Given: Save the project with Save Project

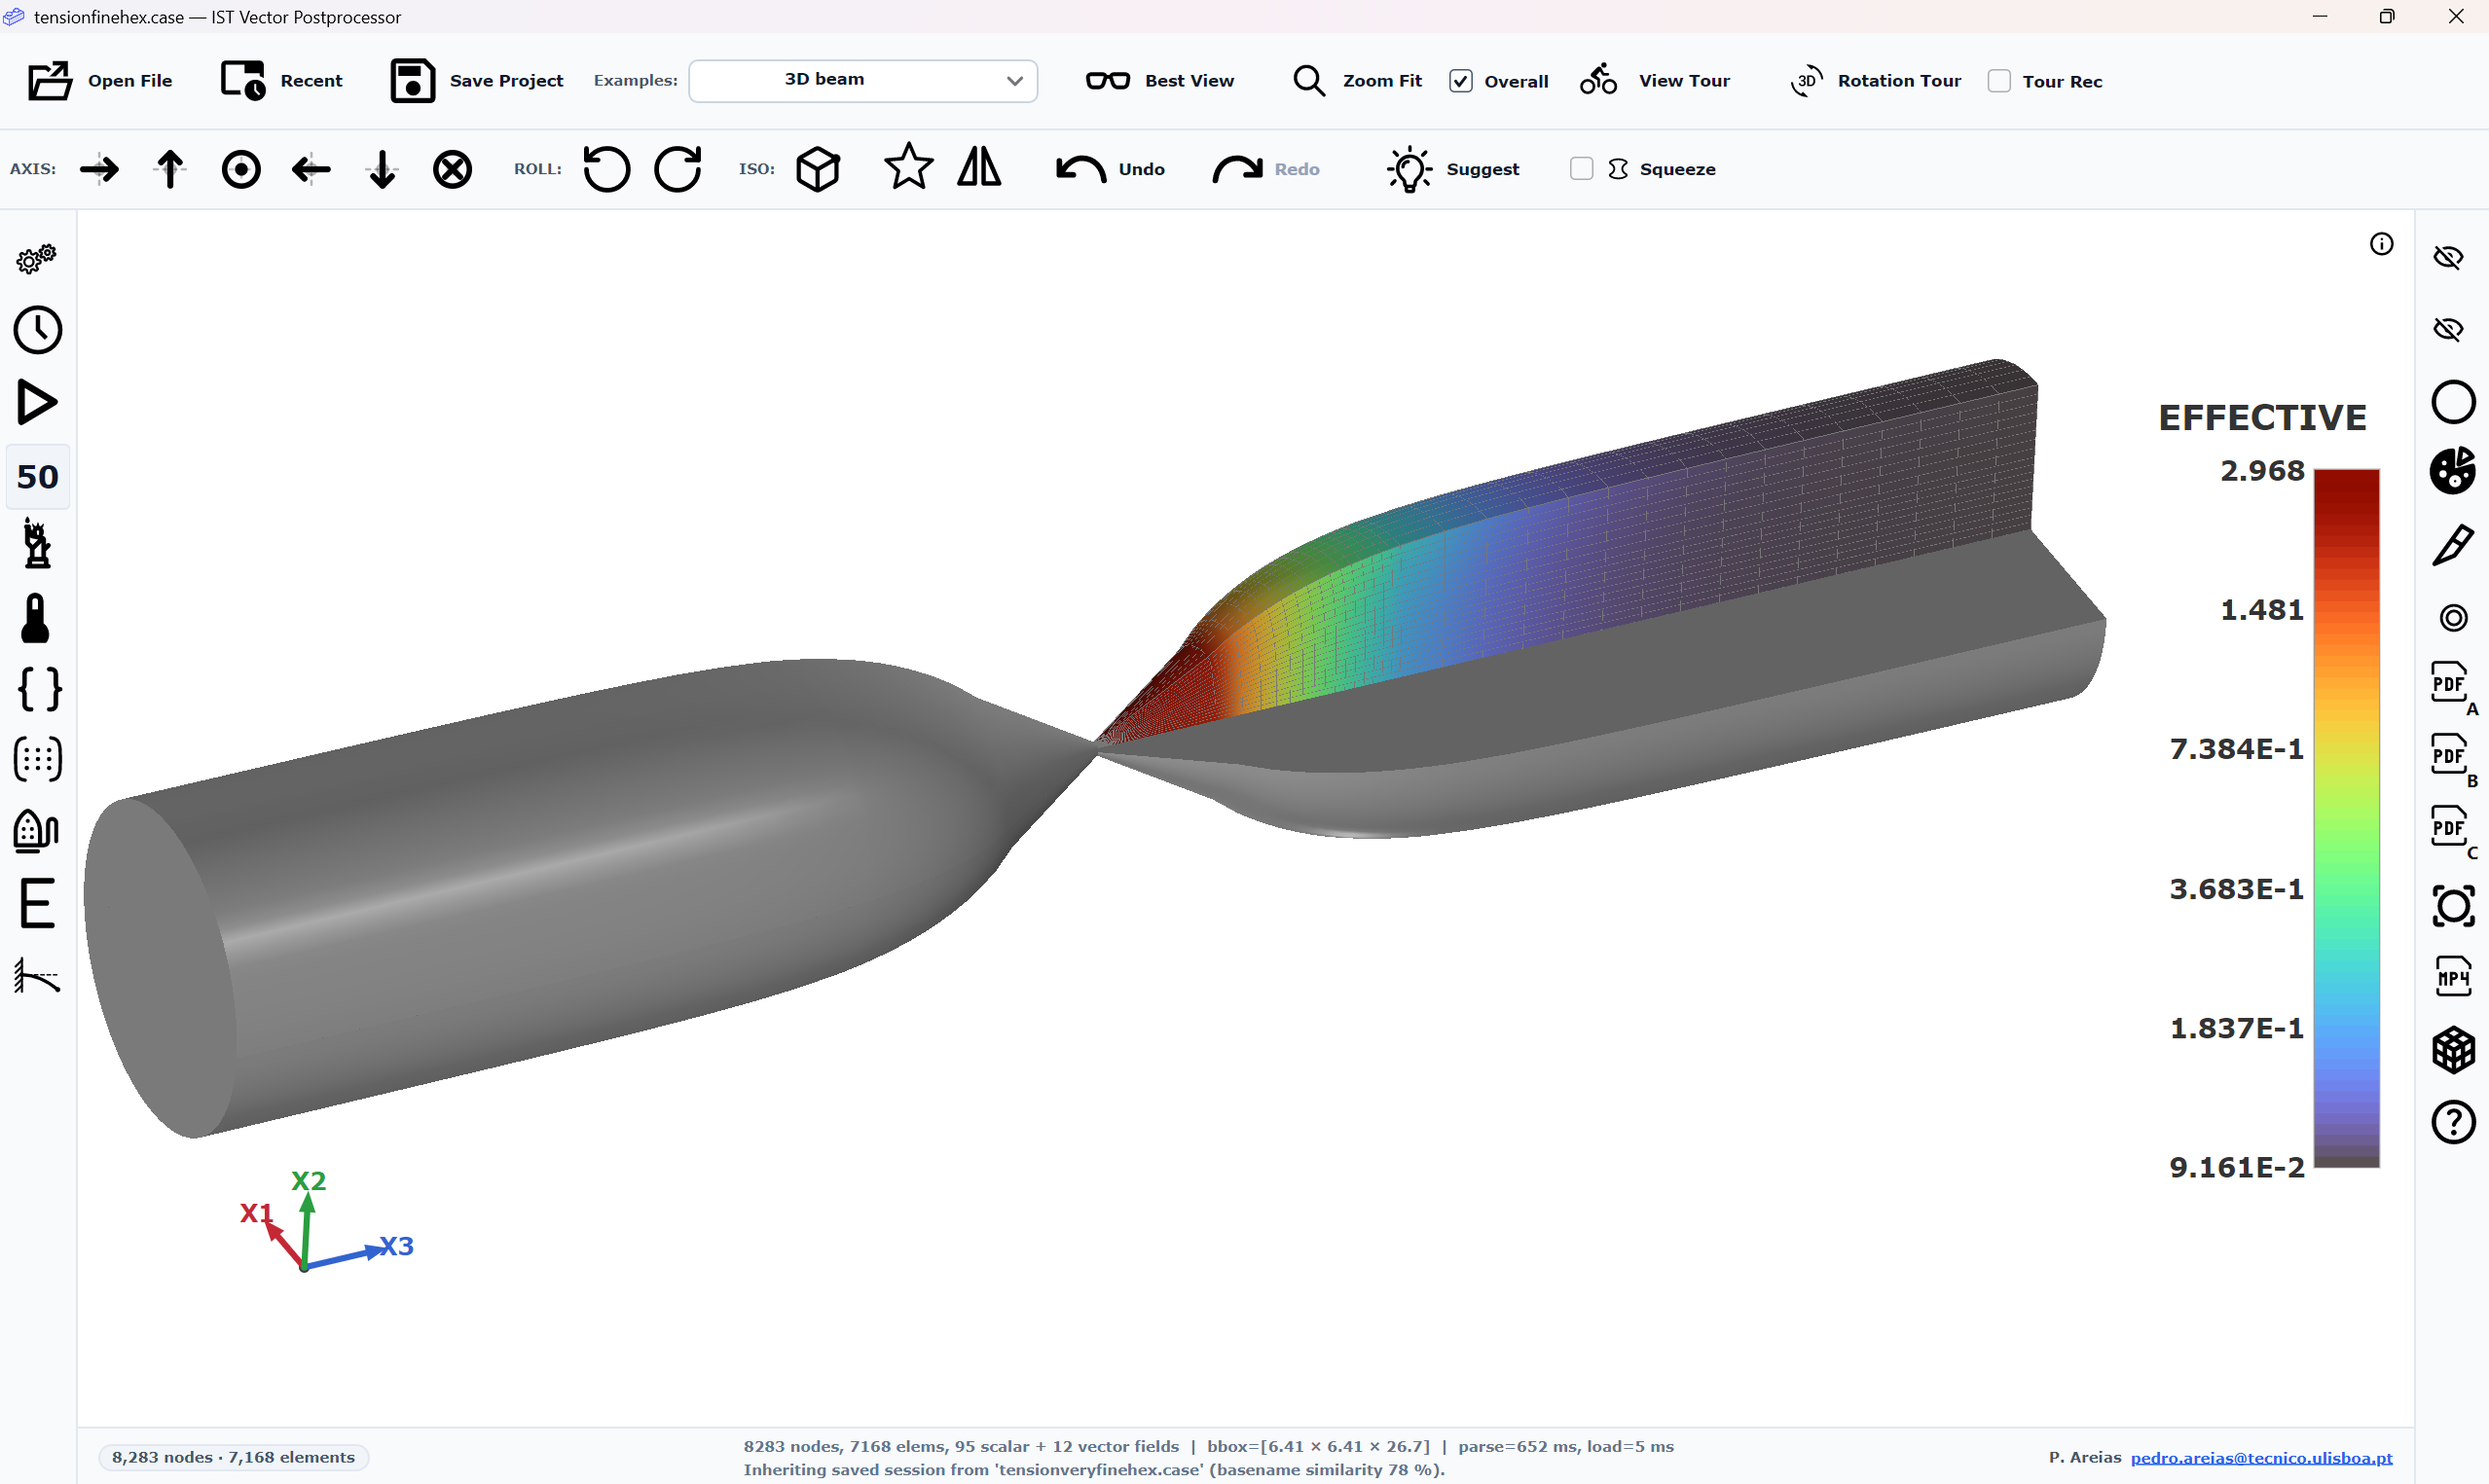Looking at the screenshot, I should point(477,81).
